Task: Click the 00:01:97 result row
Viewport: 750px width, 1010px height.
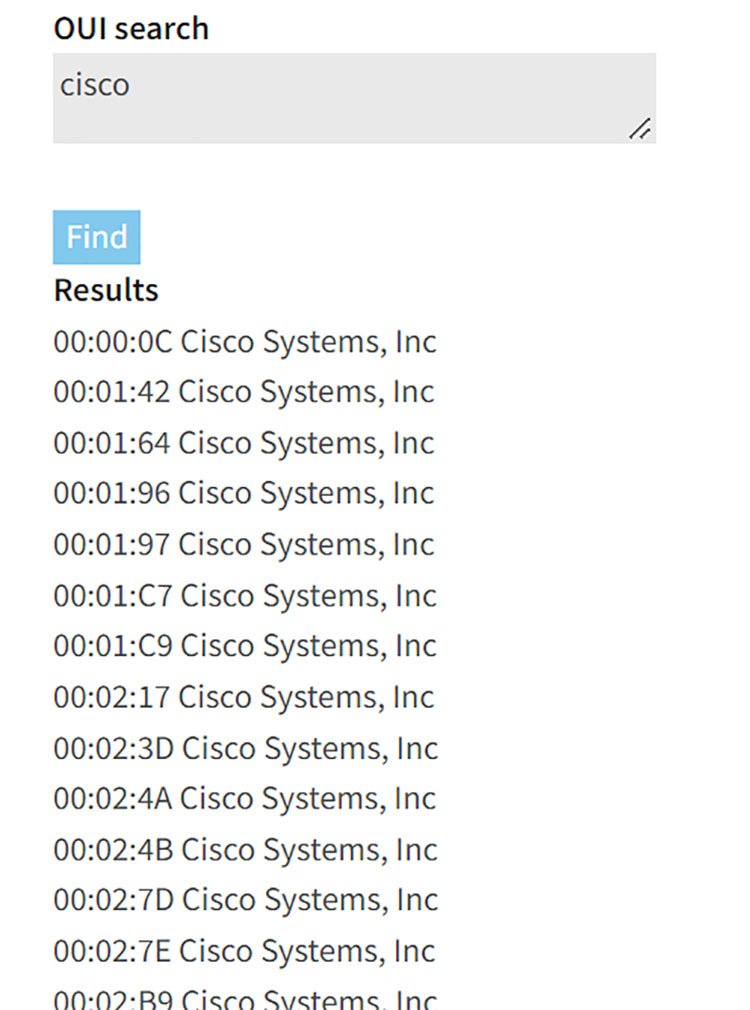Action: pyautogui.click(x=244, y=544)
